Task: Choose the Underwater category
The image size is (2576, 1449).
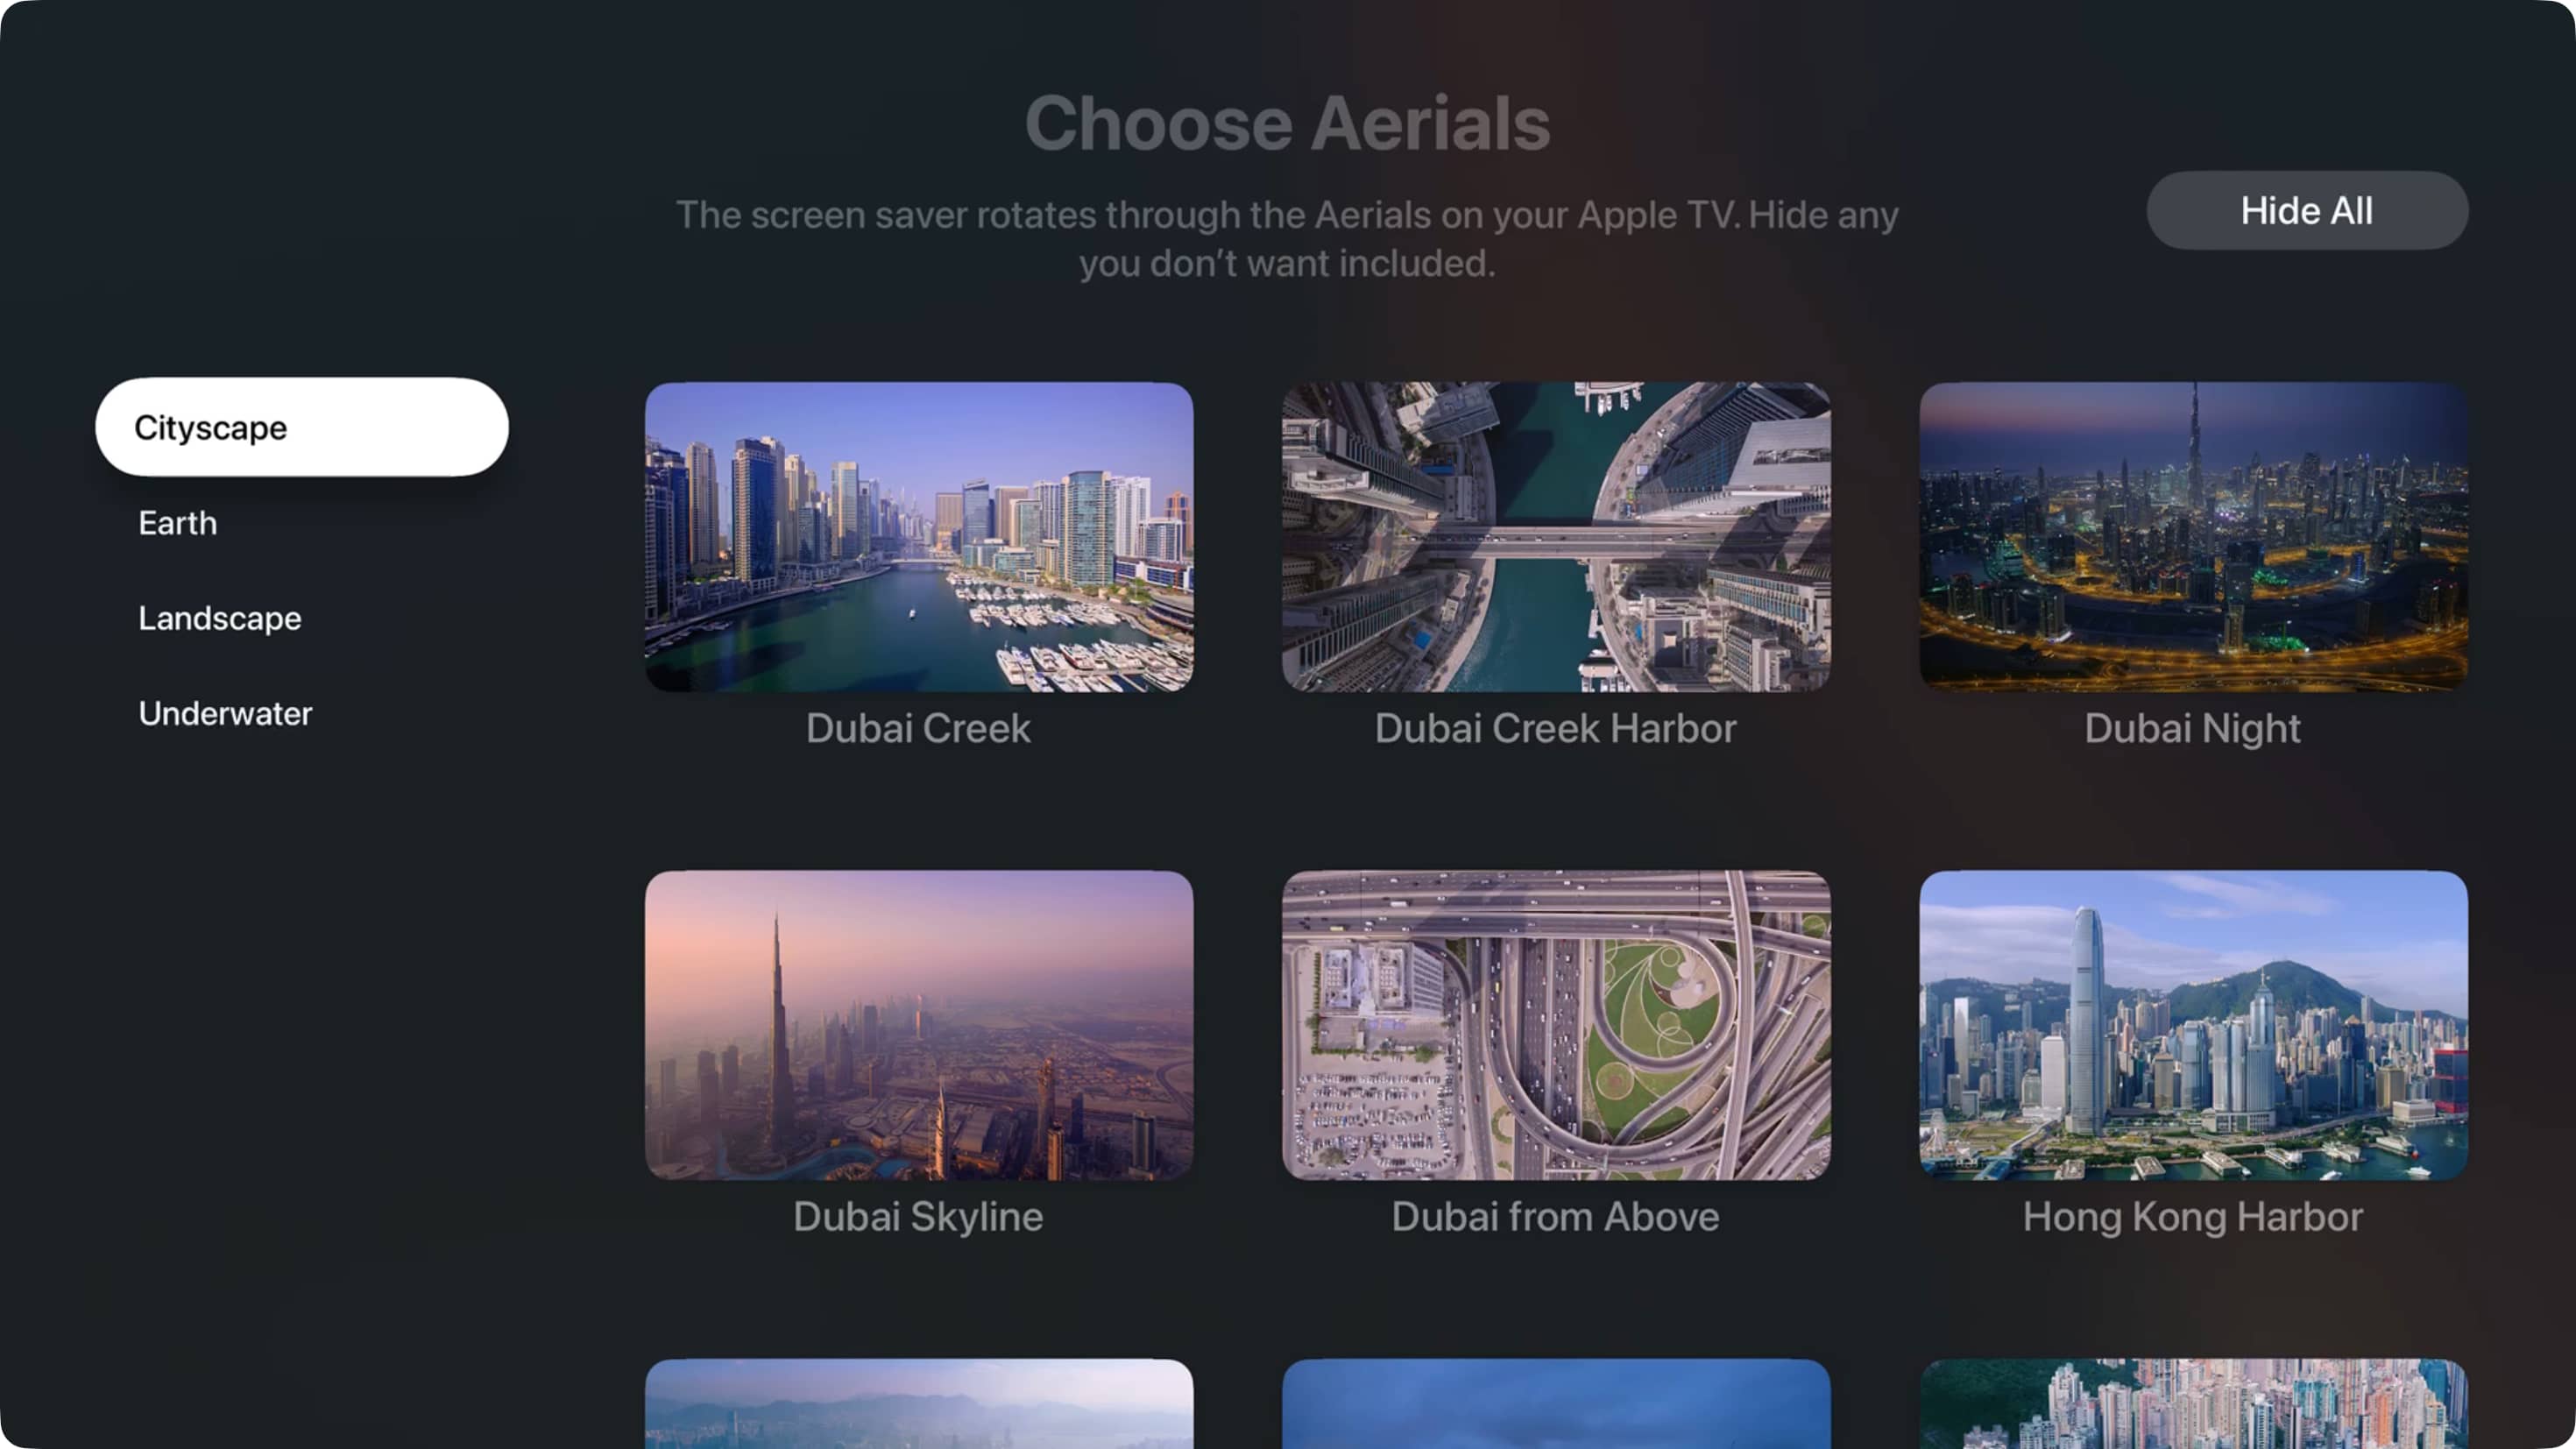Action: [225, 713]
